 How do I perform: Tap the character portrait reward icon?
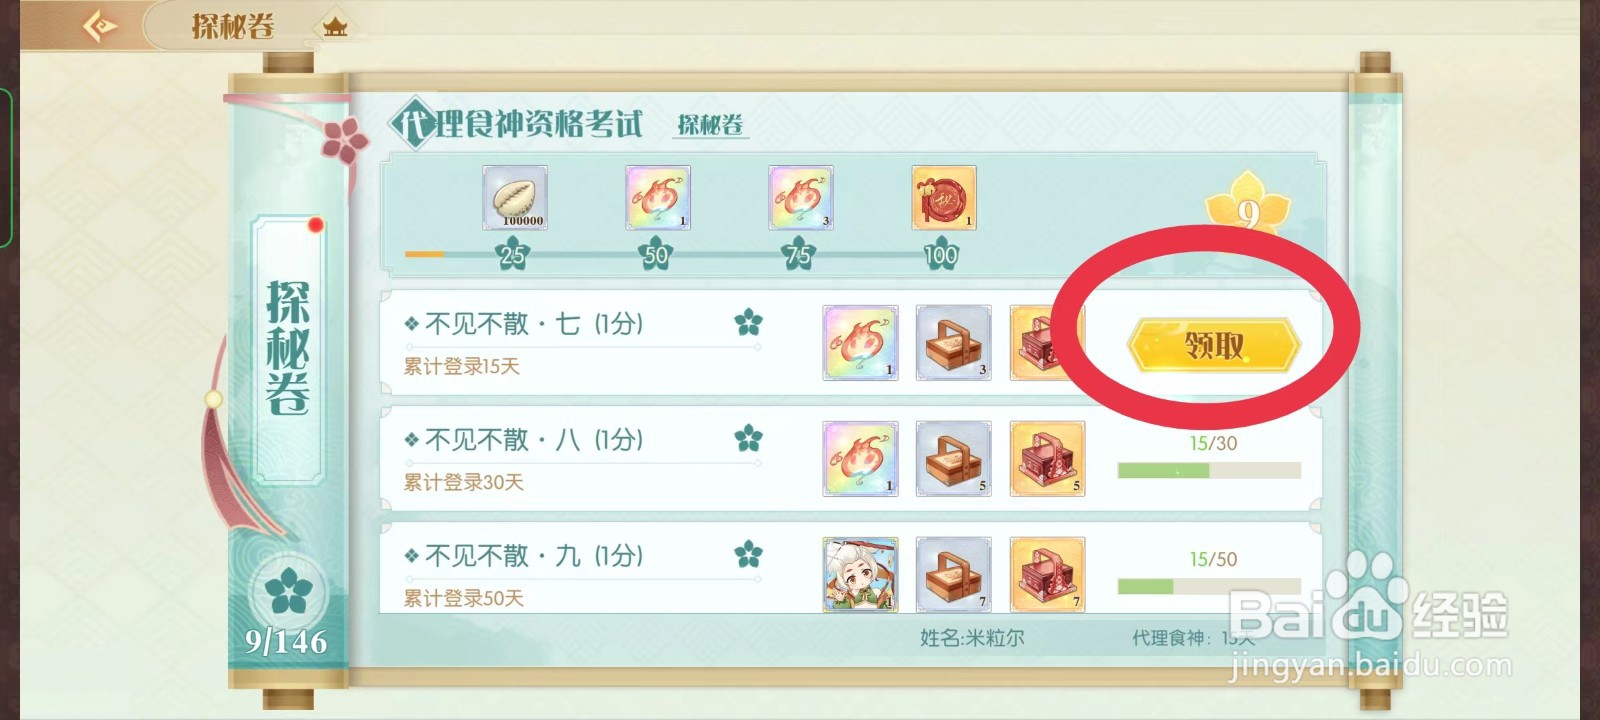[860, 575]
